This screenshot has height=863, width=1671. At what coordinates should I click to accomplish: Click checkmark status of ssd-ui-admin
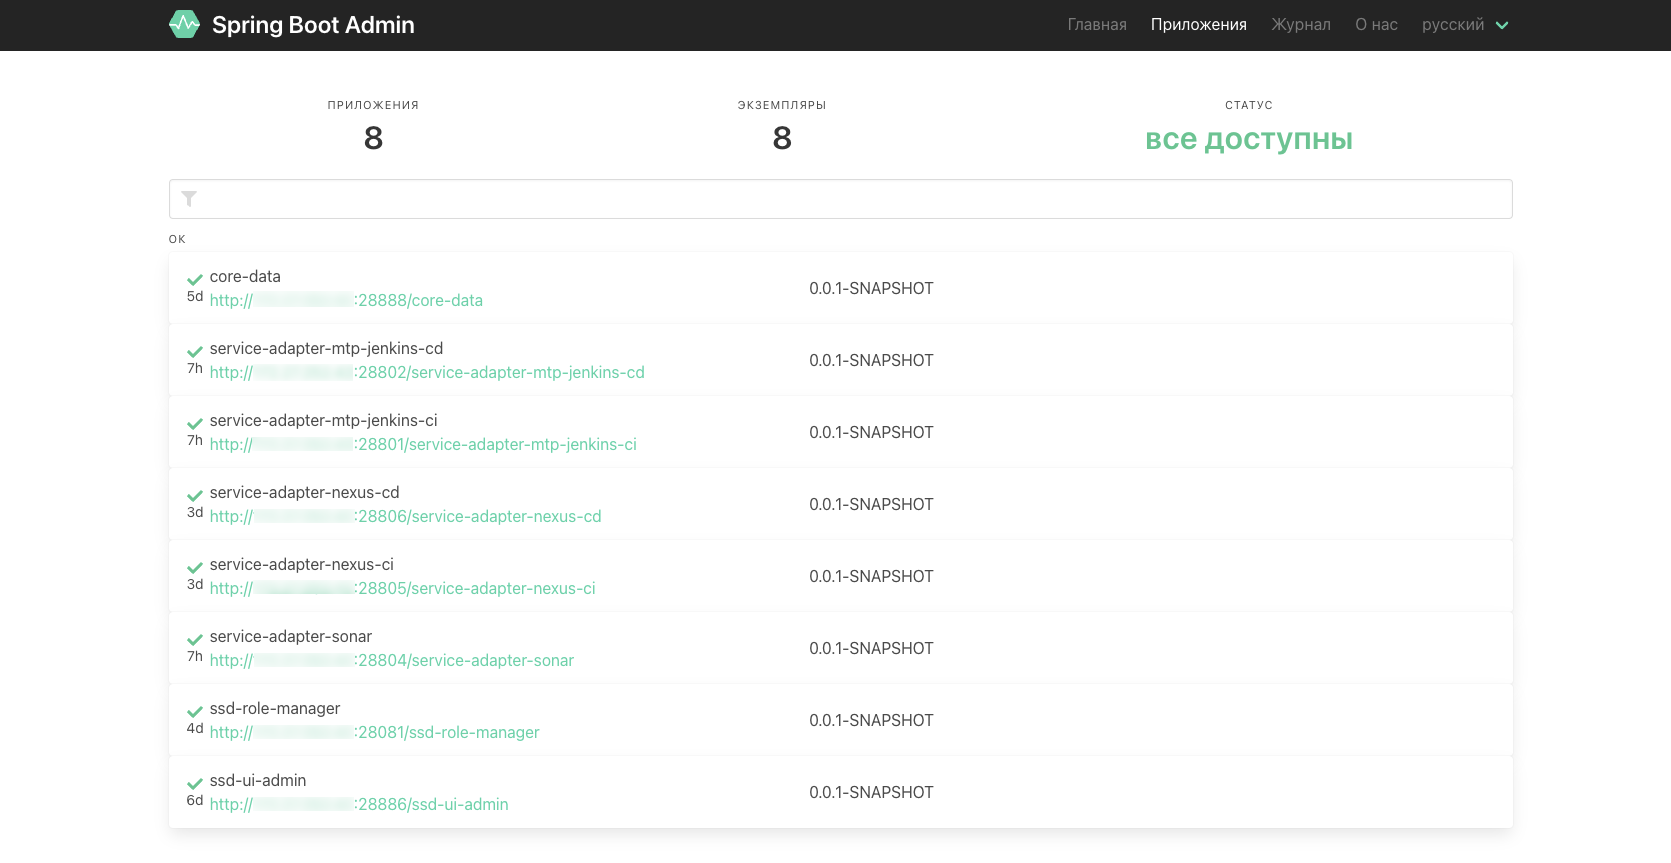(x=195, y=784)
